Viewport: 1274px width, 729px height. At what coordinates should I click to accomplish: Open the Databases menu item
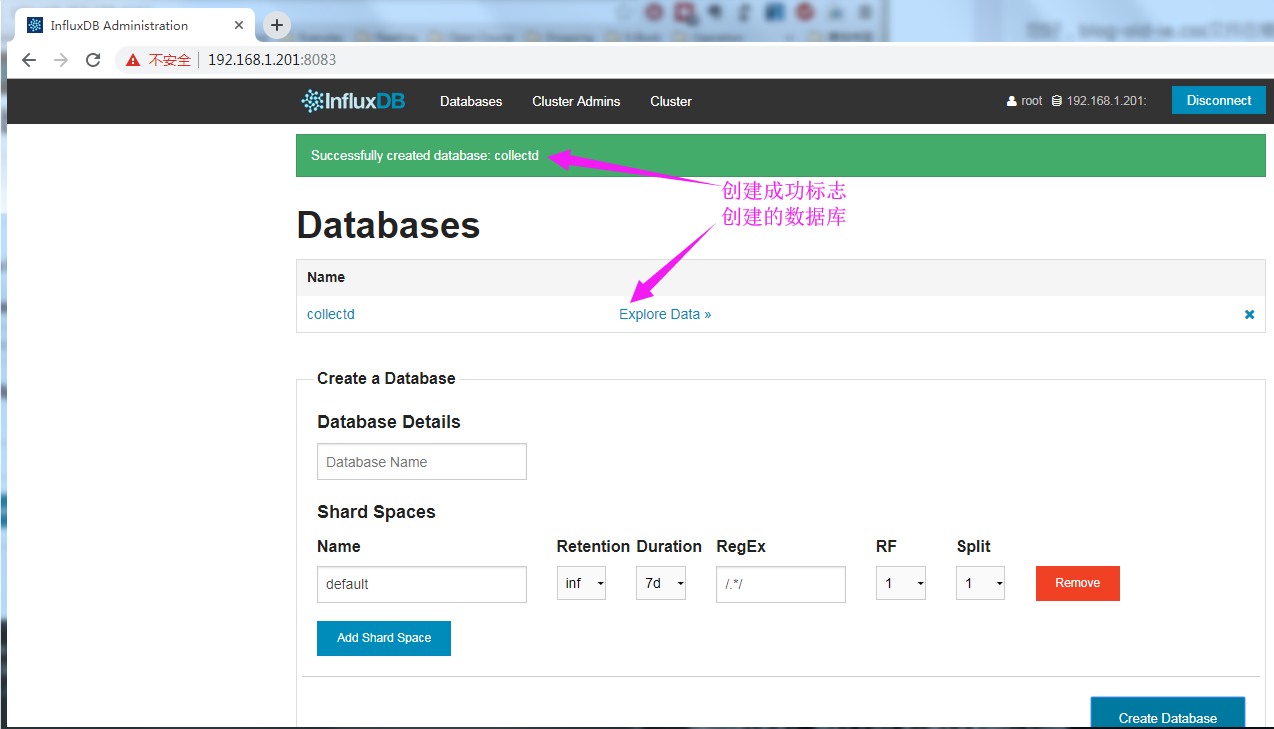point(471,101)
